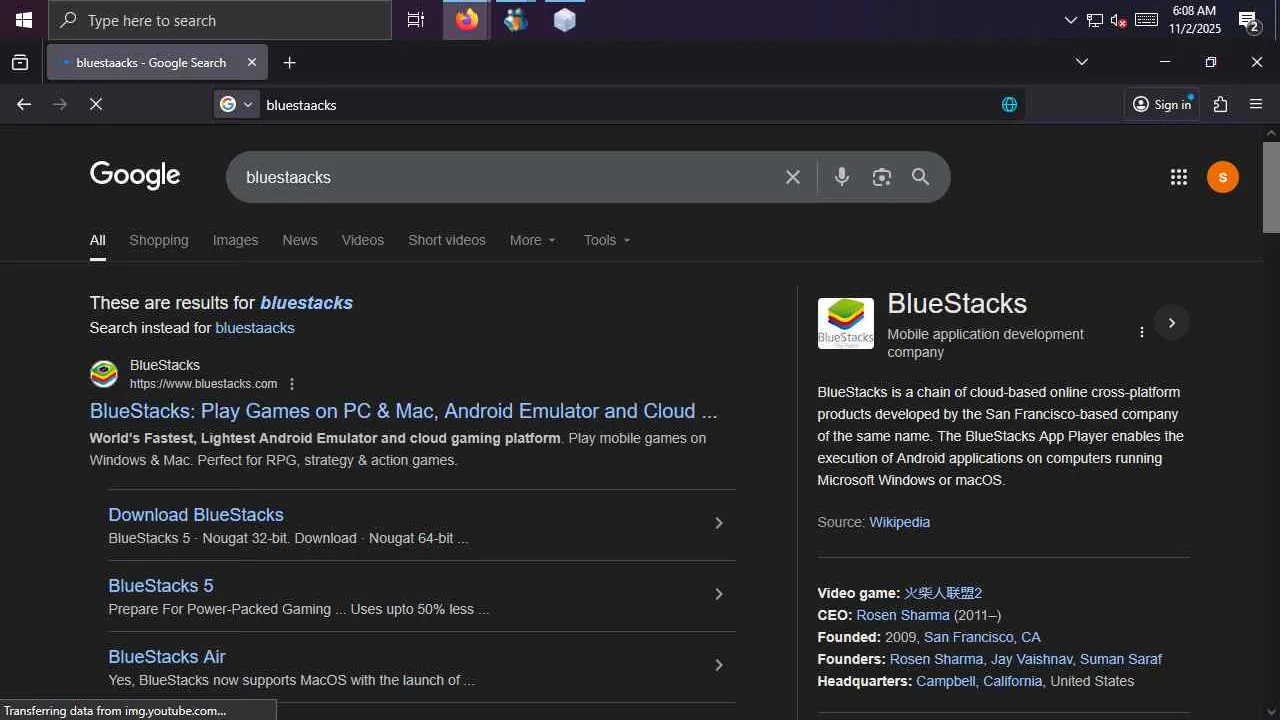Sign in to Firefox account
Image resolution: width=1280 pixels, height=720 pixels.
pos(1162,104)
